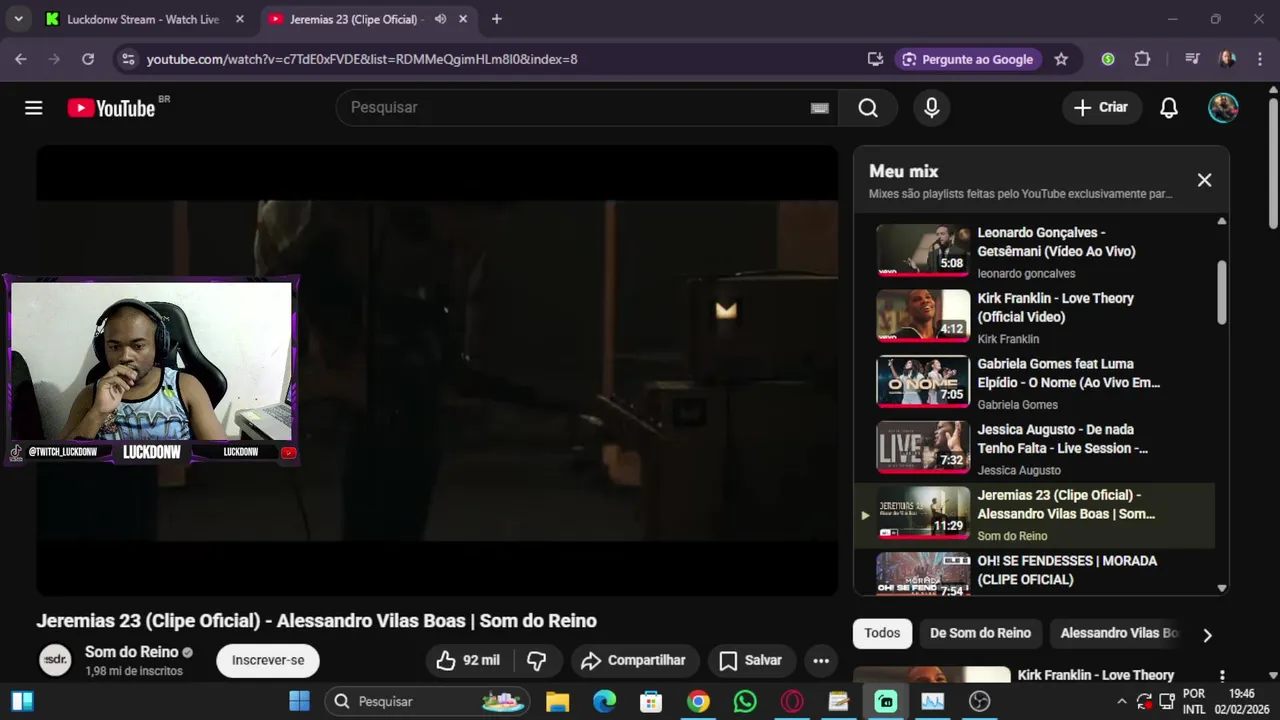1280x720 pixels.
Task: Open options for recommended Kirk Franklin video
Action: [x=1221, y=677]
